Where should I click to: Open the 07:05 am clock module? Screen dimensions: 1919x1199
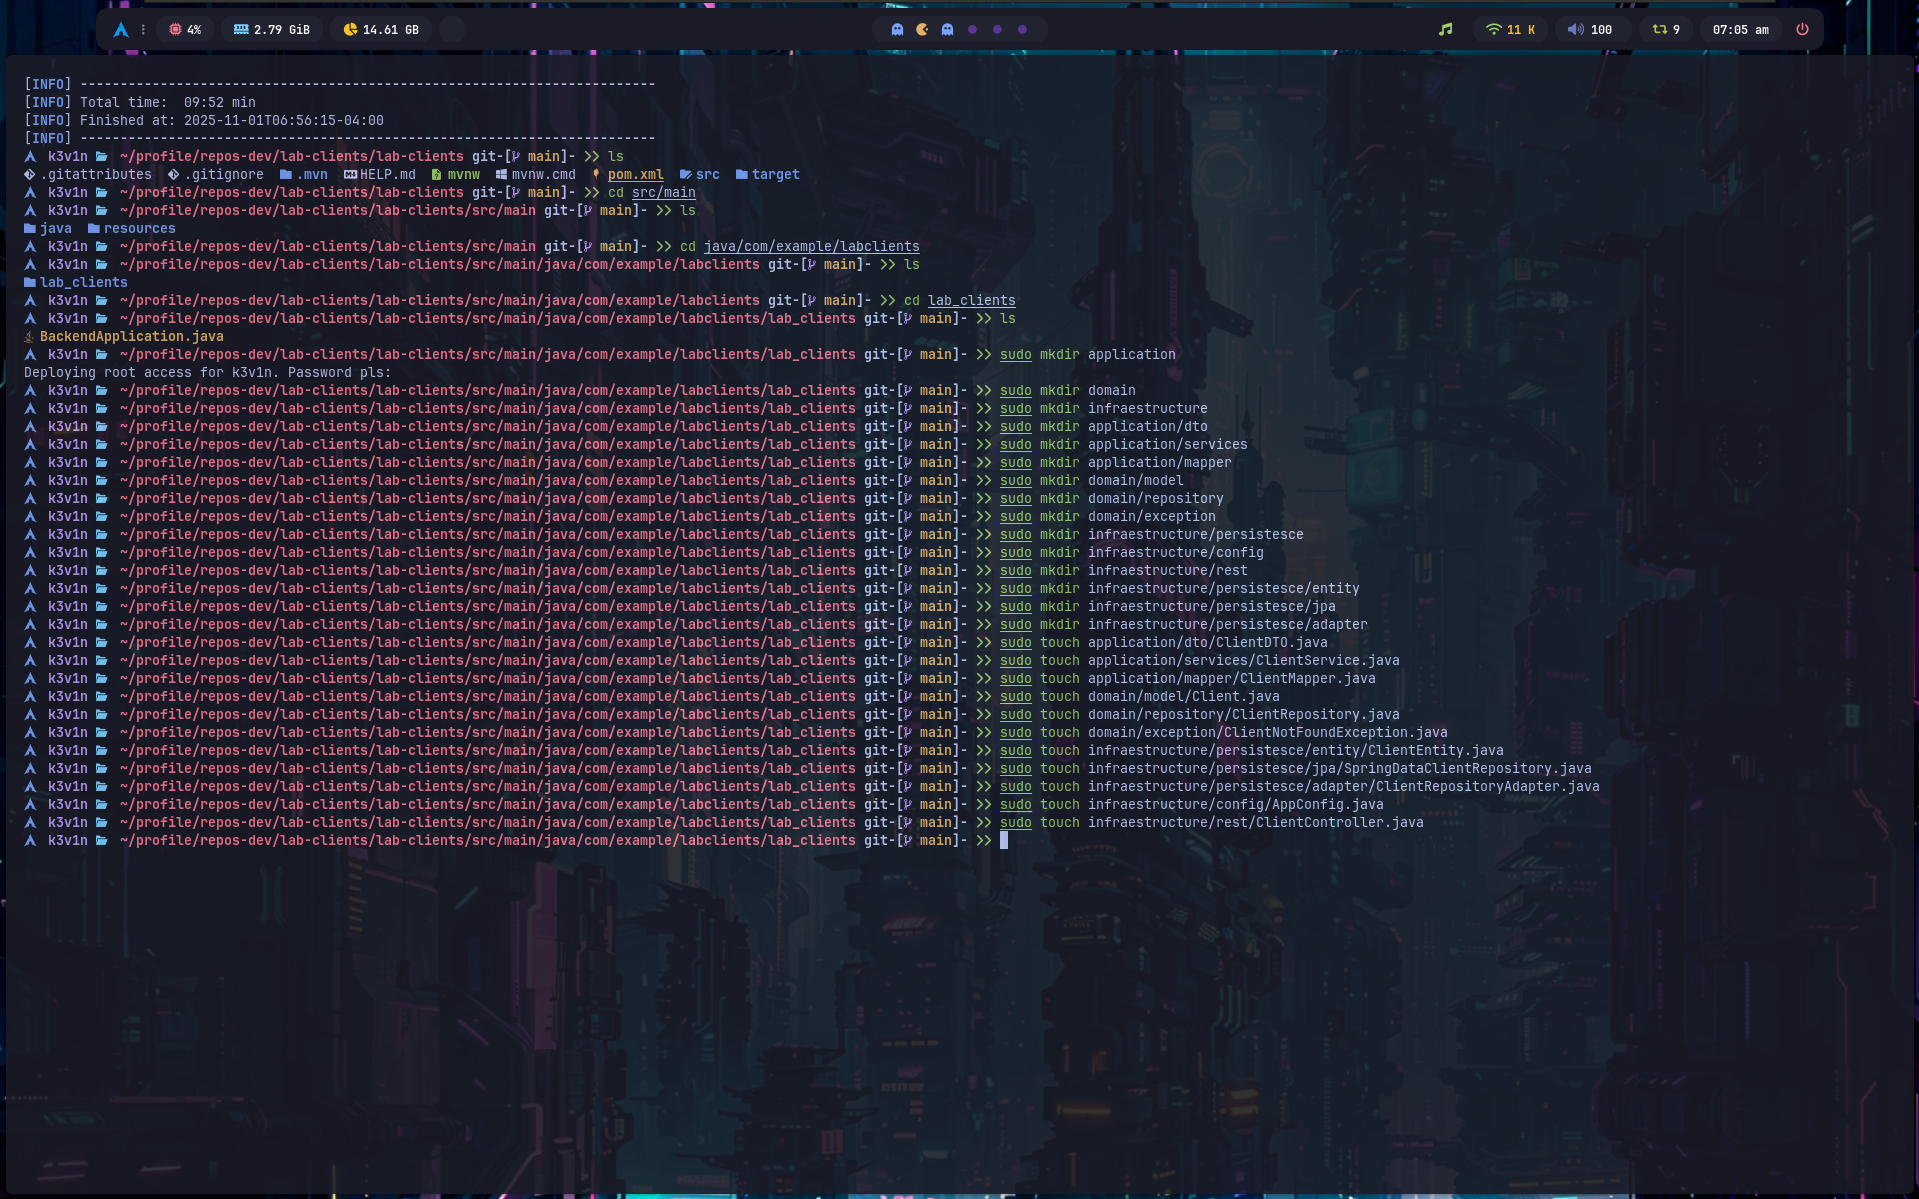[x=1740, y=30]
